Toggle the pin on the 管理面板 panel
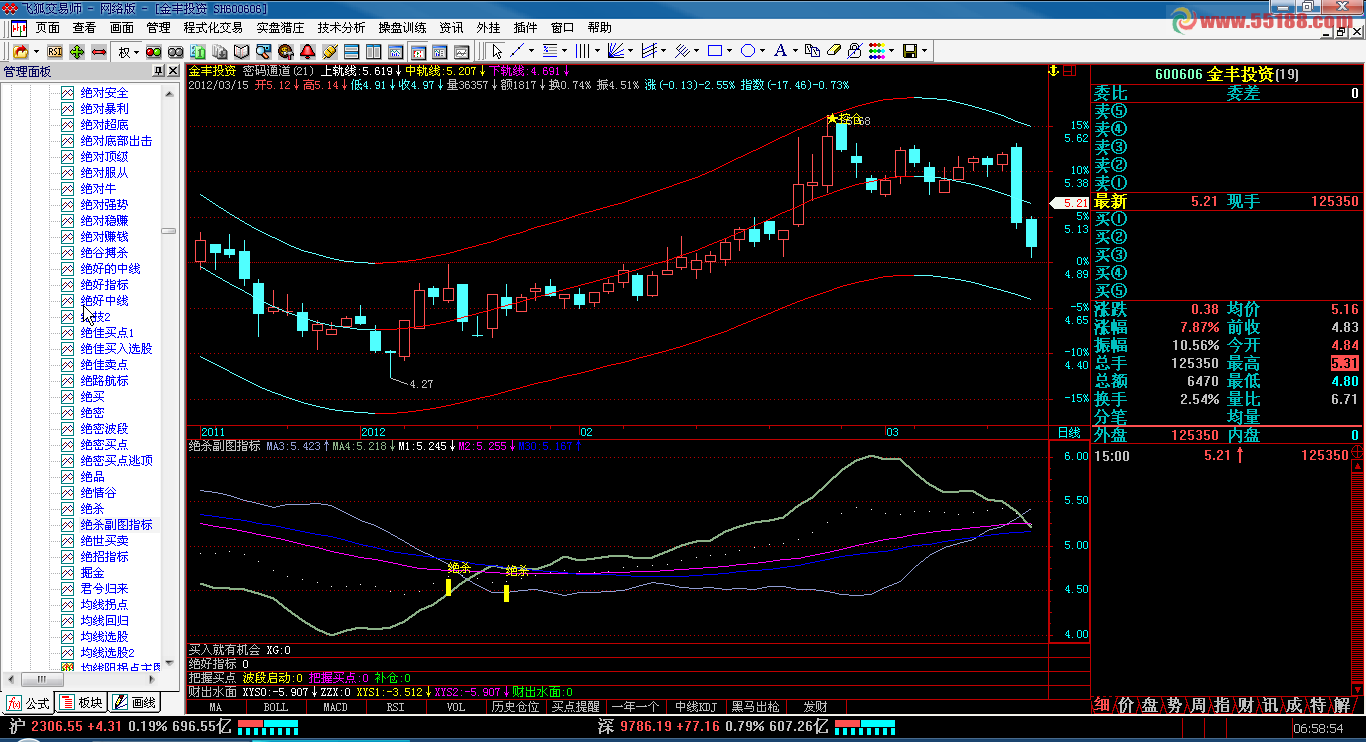The image size is (1366, 742). 158,71
